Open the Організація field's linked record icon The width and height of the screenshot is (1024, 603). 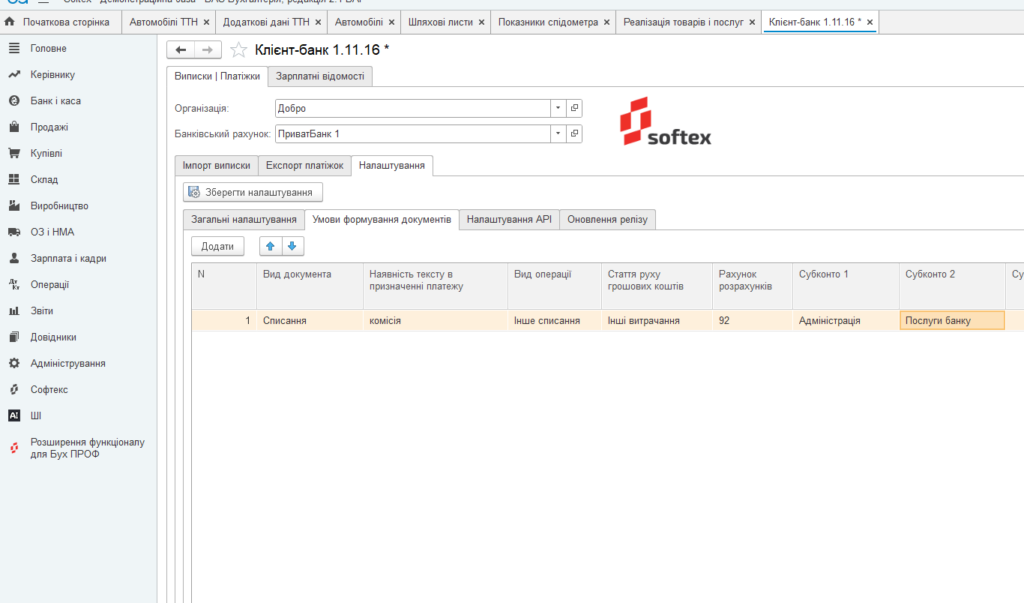574,108
